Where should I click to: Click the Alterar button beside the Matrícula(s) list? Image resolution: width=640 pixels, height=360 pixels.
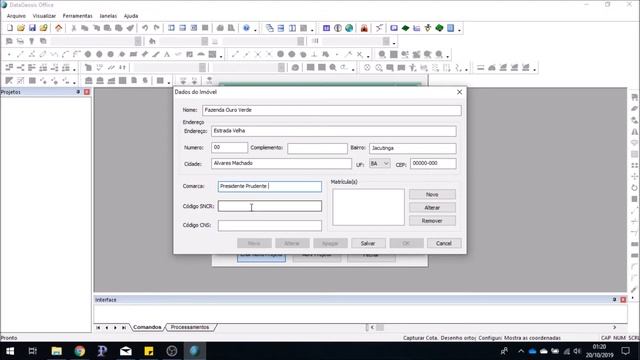pos(432,208)
